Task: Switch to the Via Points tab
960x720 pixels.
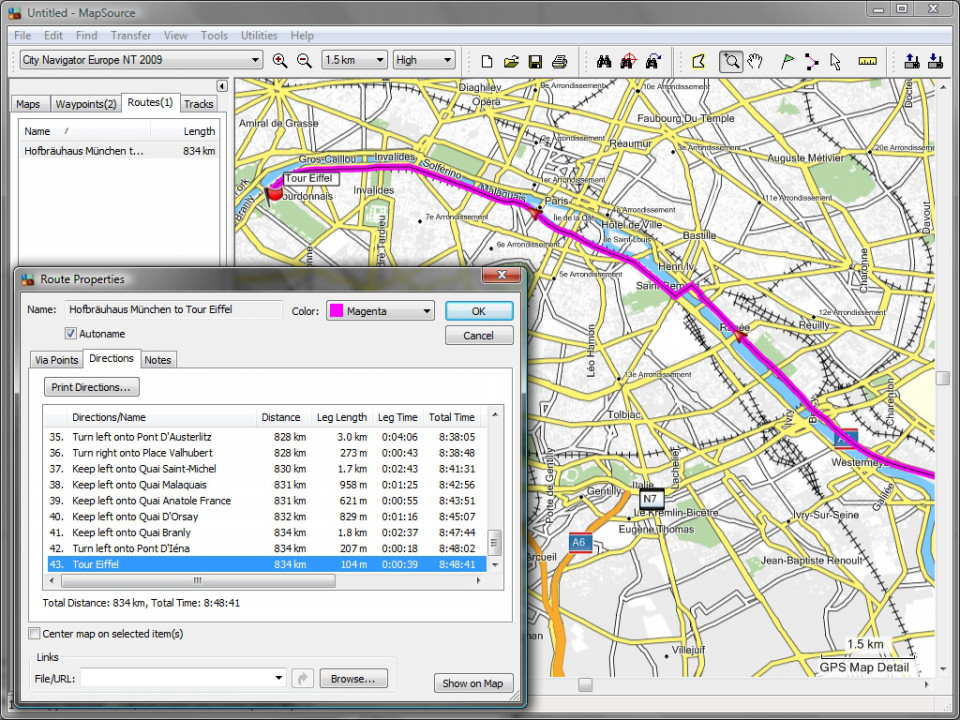Action: [x=56, y=360]
